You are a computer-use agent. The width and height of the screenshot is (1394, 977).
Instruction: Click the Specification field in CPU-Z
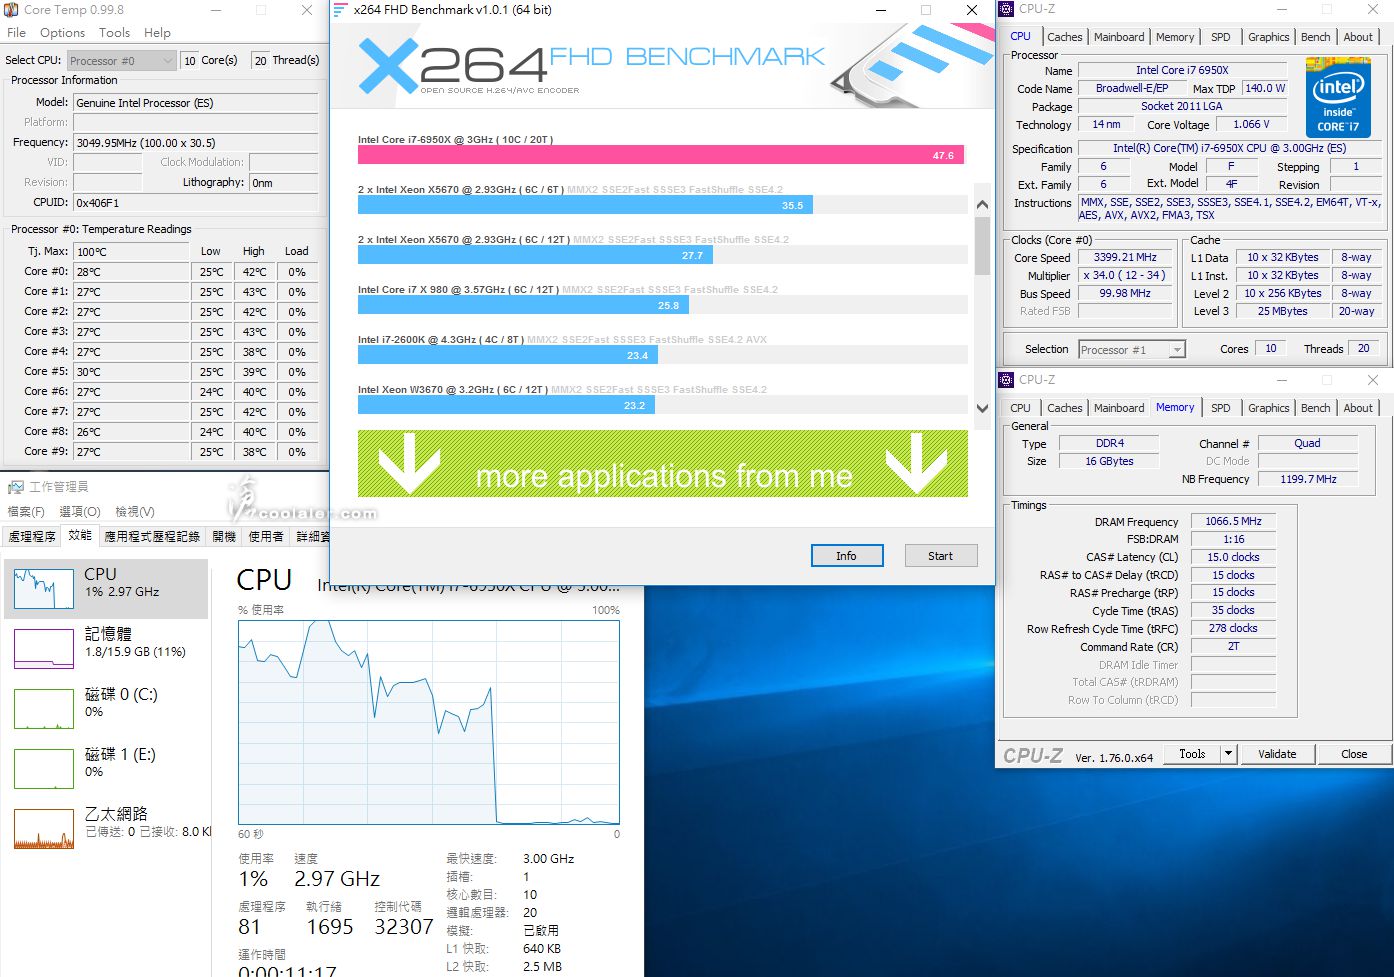pos(1230,148)
